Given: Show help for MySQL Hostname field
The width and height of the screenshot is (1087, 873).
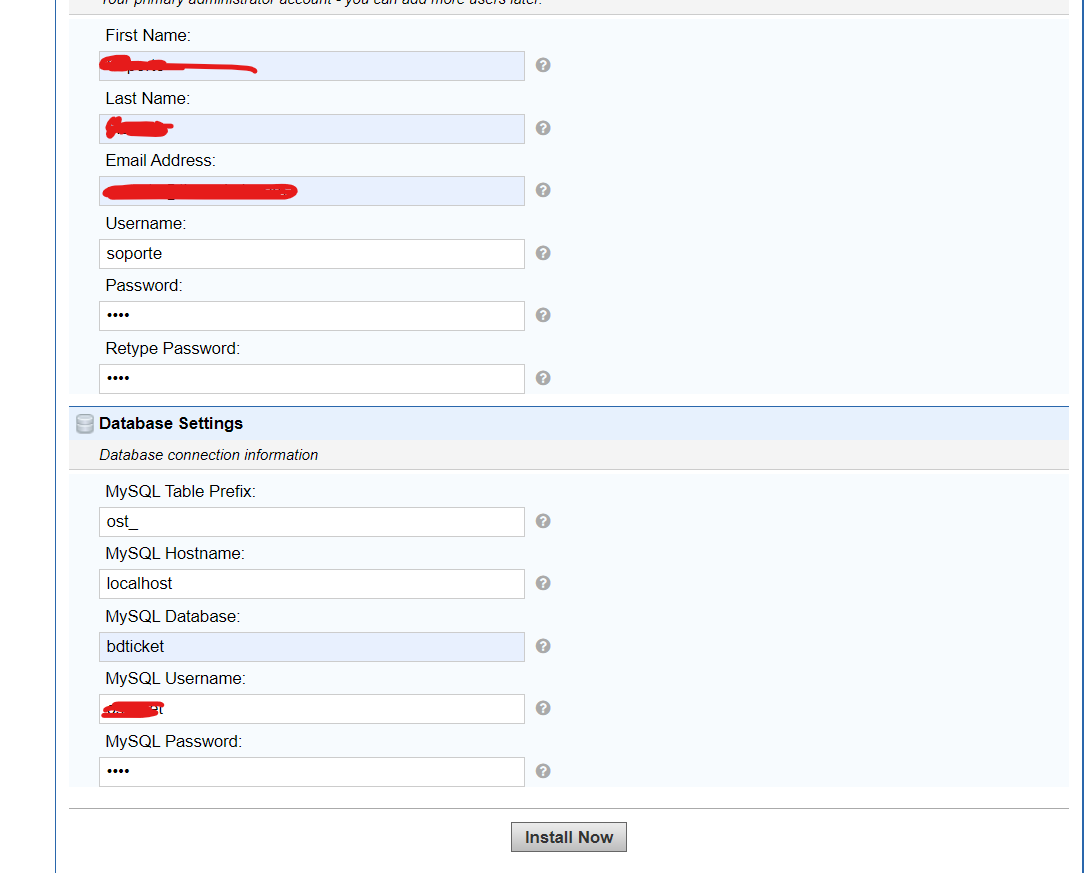Looking at the screenshot, I should coord(543,583).
